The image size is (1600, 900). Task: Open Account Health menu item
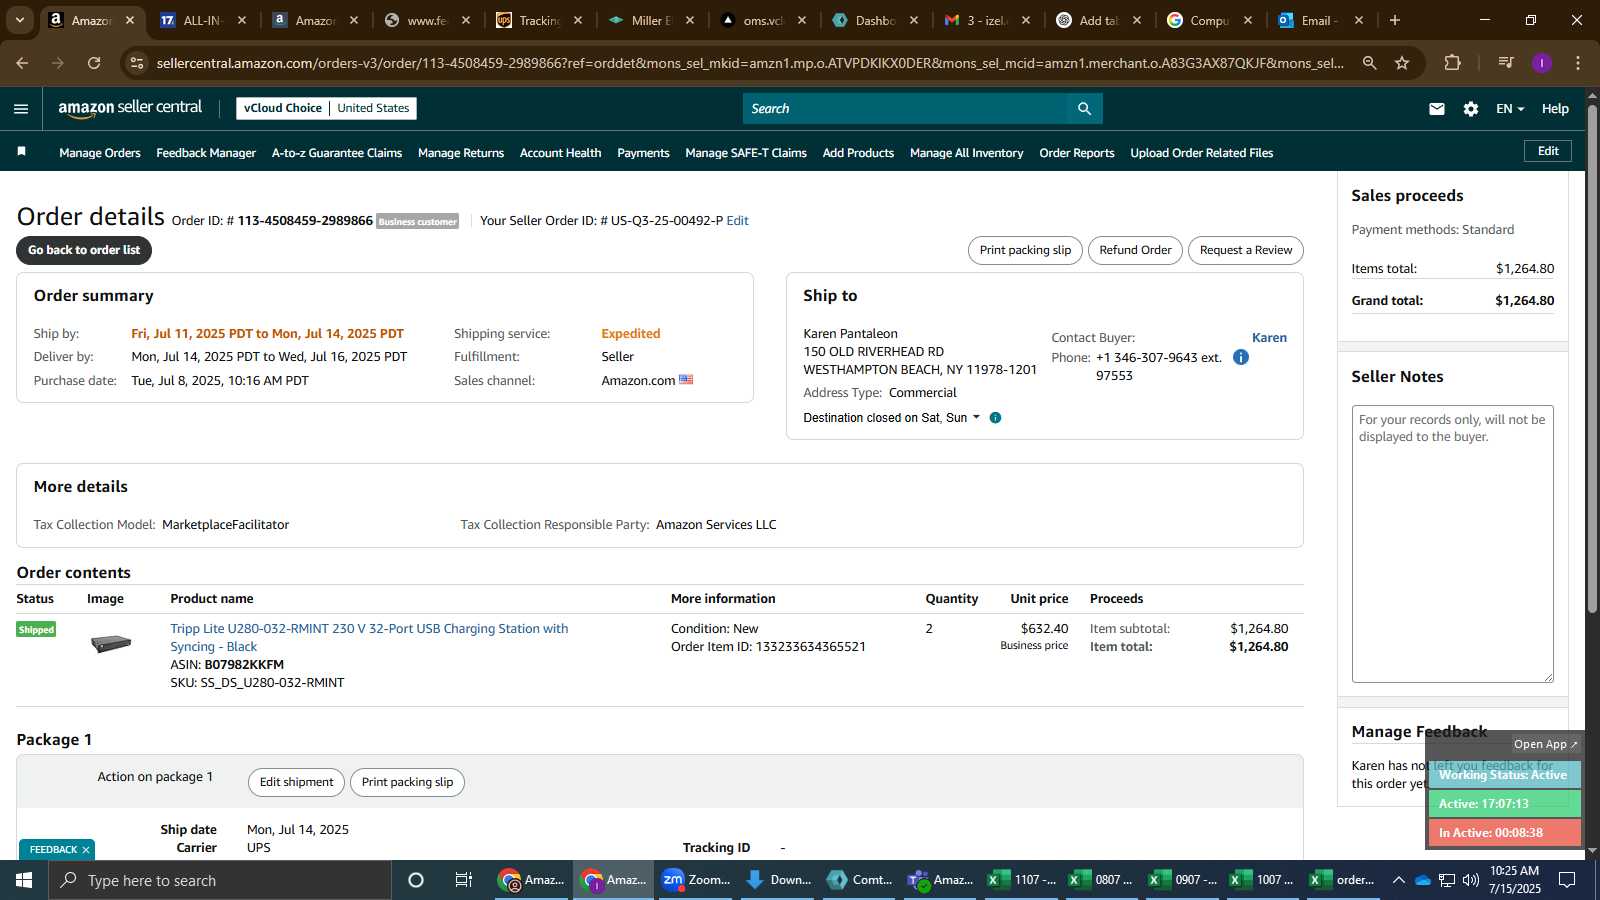point(560,153)
